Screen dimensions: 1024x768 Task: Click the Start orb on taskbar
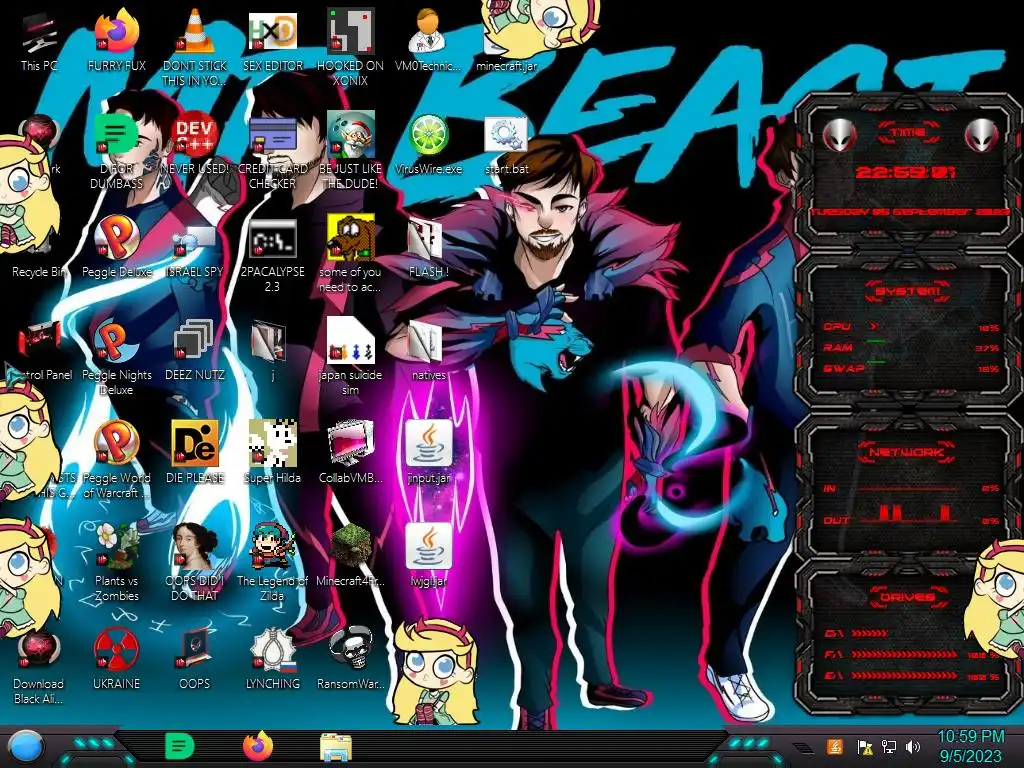(26, 747)
